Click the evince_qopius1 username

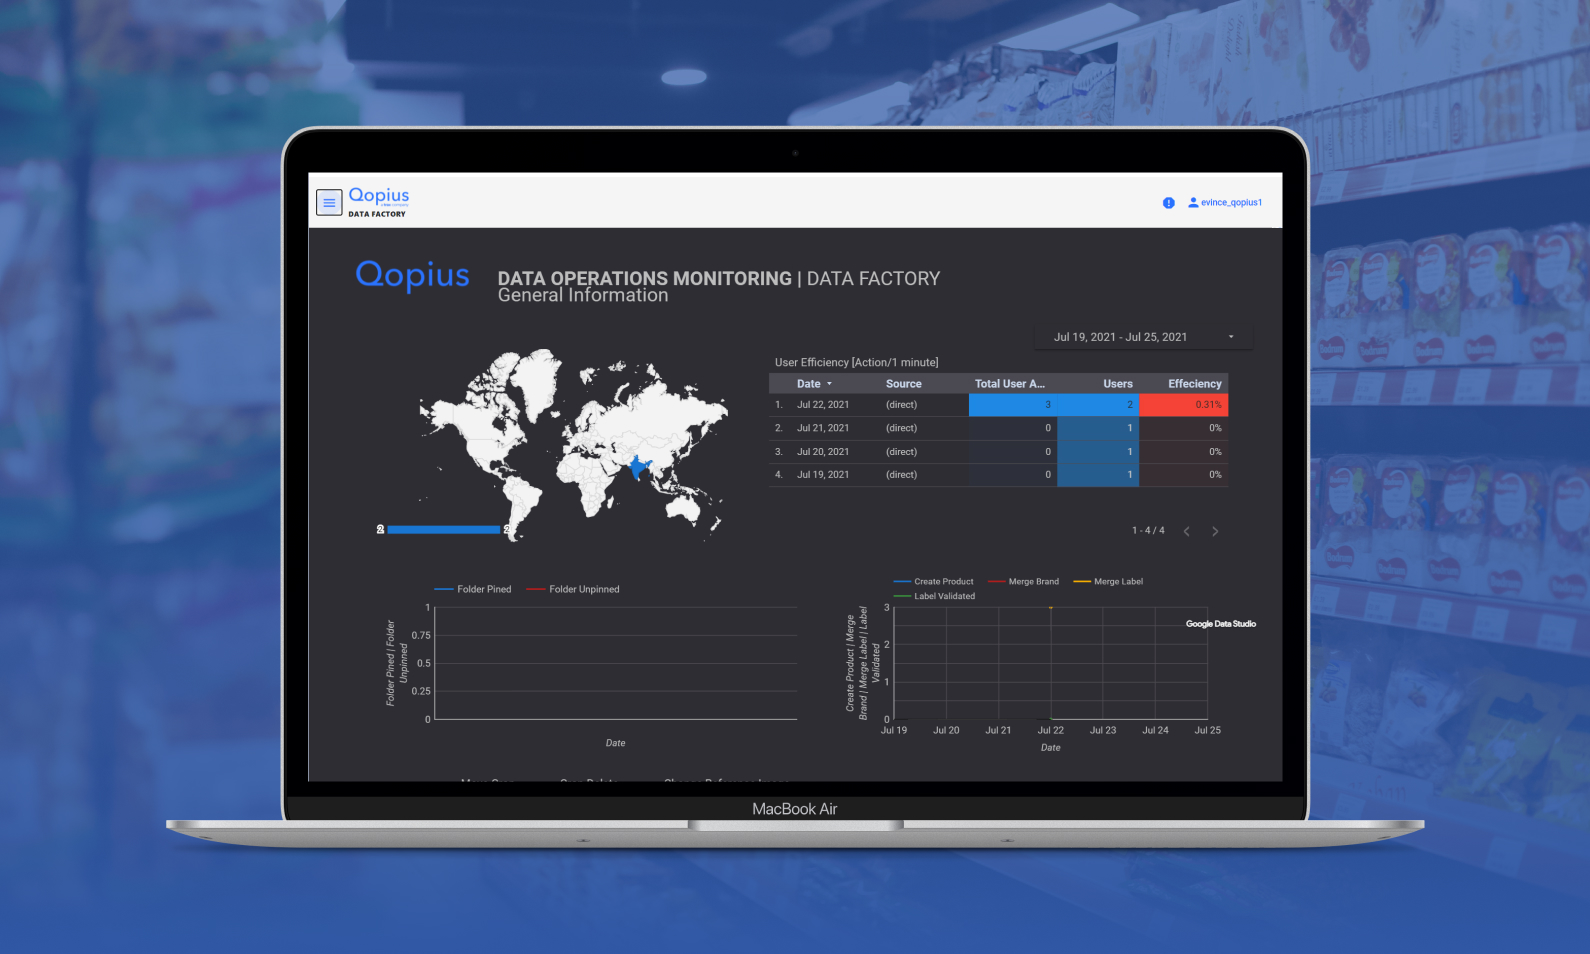coord(1231,202)
